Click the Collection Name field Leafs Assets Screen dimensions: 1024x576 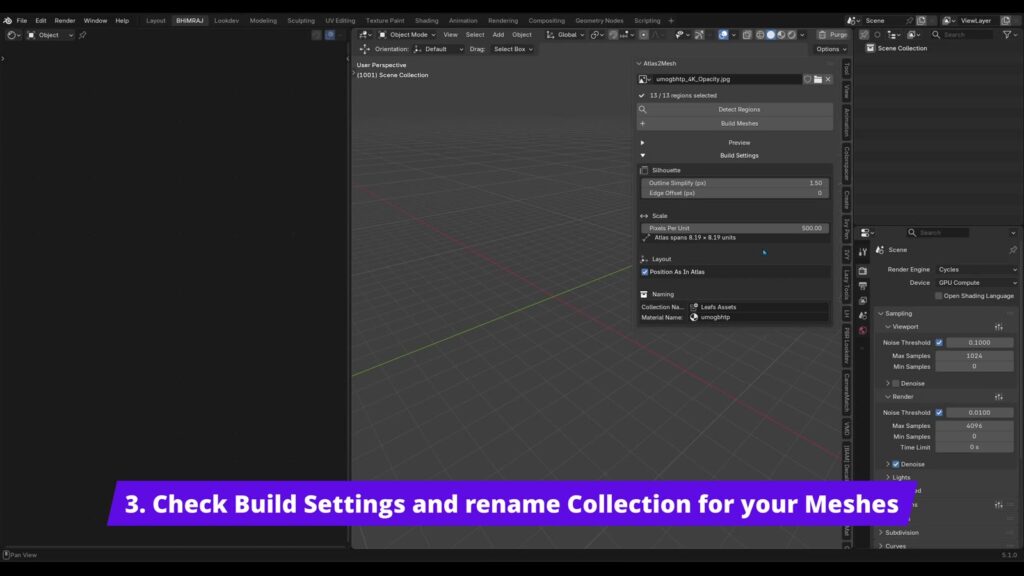tap(759, 307)
